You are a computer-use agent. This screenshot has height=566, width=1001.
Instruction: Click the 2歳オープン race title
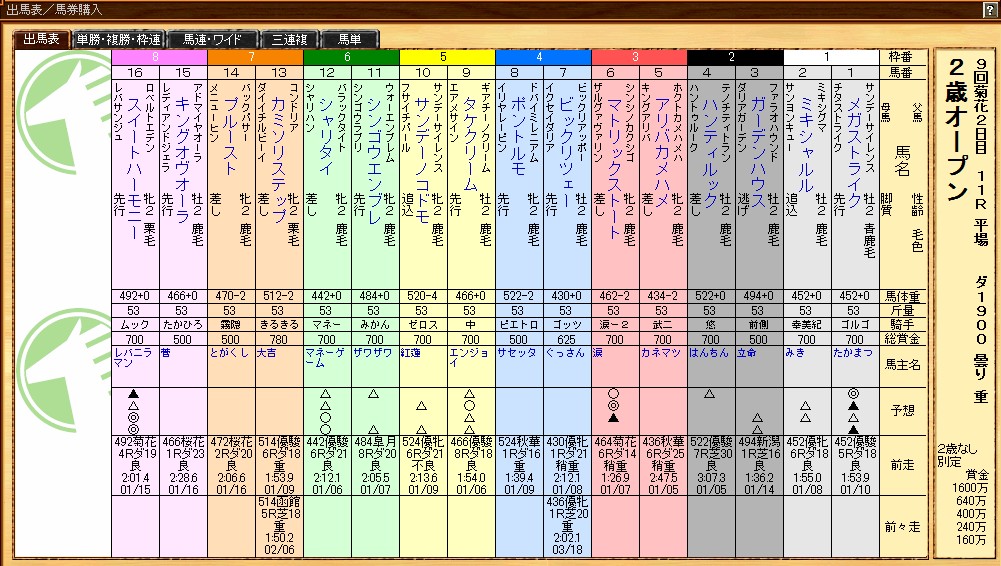coord(956,130)
